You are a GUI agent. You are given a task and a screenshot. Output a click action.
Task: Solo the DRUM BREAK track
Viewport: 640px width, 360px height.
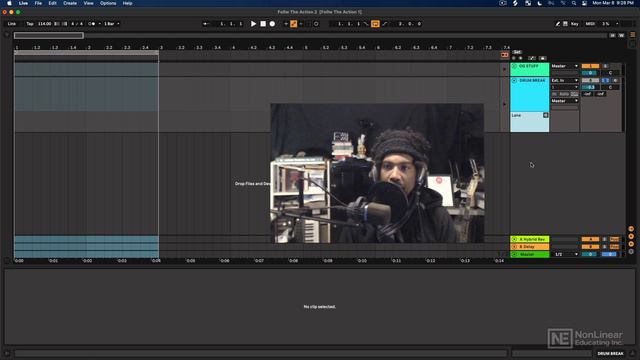point(605,80)
